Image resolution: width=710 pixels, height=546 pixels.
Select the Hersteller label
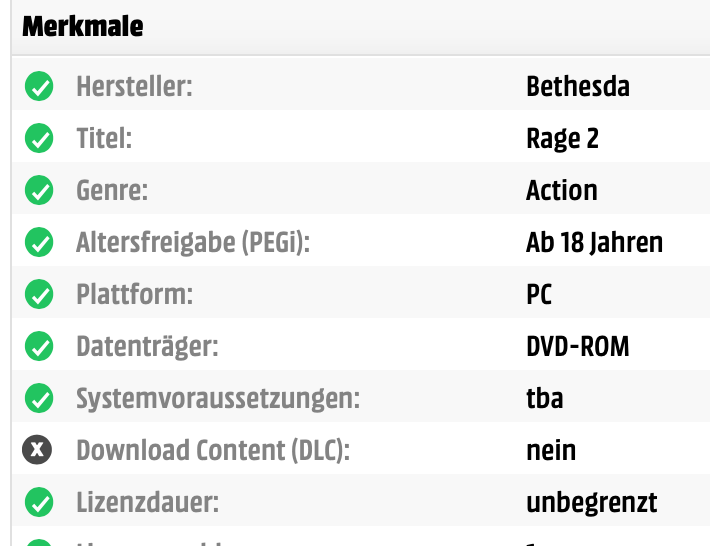tap(134, 86)
